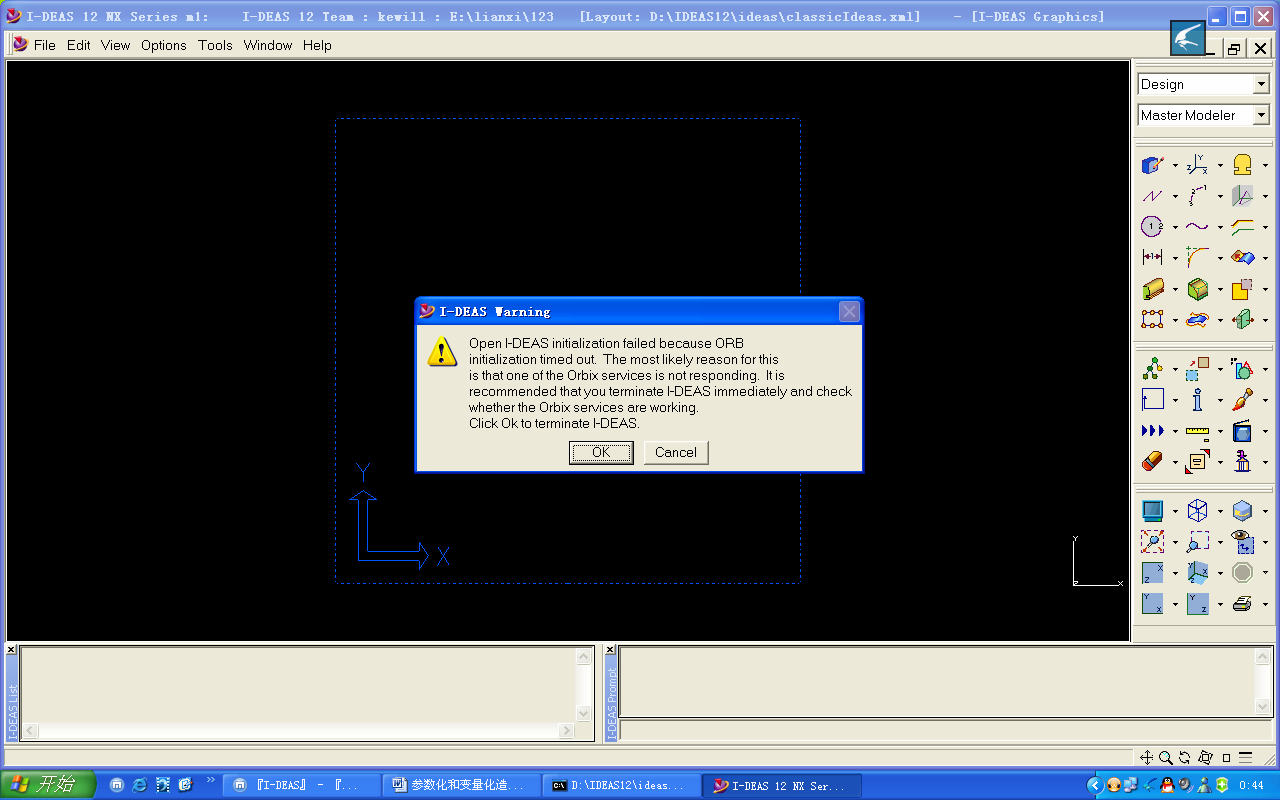Expand the Sketch in Place icon flyout arrow
The height and width of the screenshot is (800, 1280).
[1175, 167]
